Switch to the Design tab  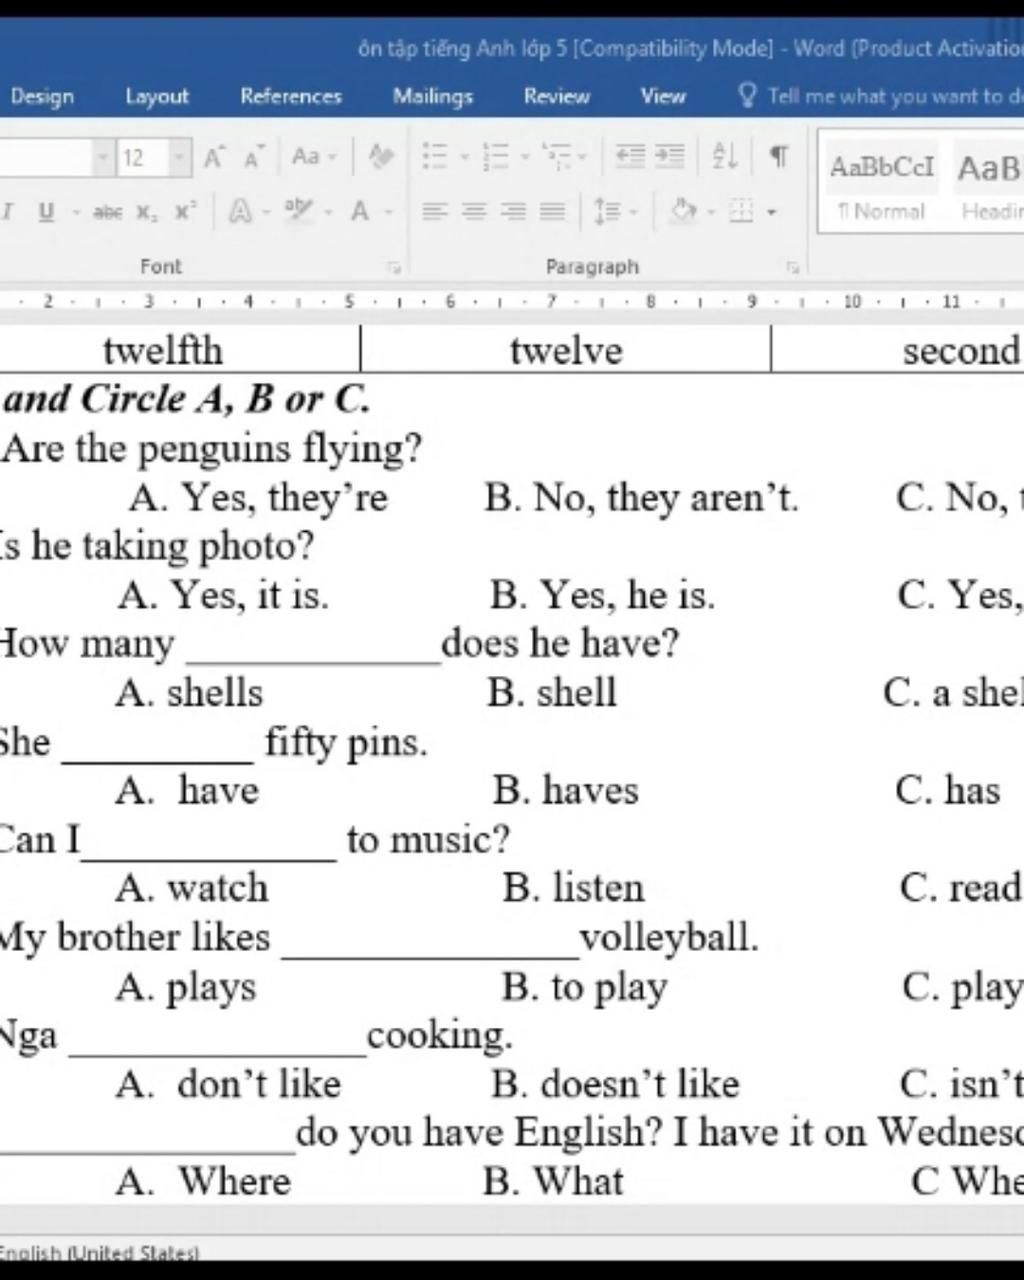(x=42, y=96)
